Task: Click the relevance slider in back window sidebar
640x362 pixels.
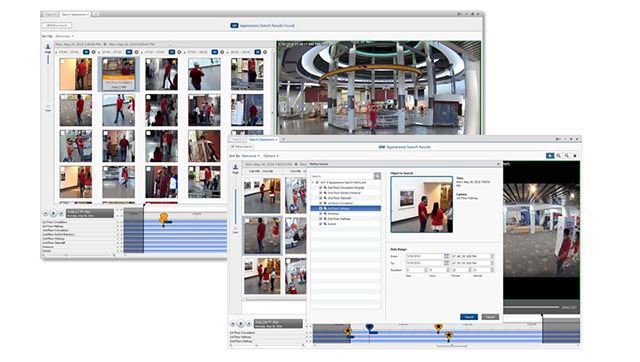Action: 48,80
